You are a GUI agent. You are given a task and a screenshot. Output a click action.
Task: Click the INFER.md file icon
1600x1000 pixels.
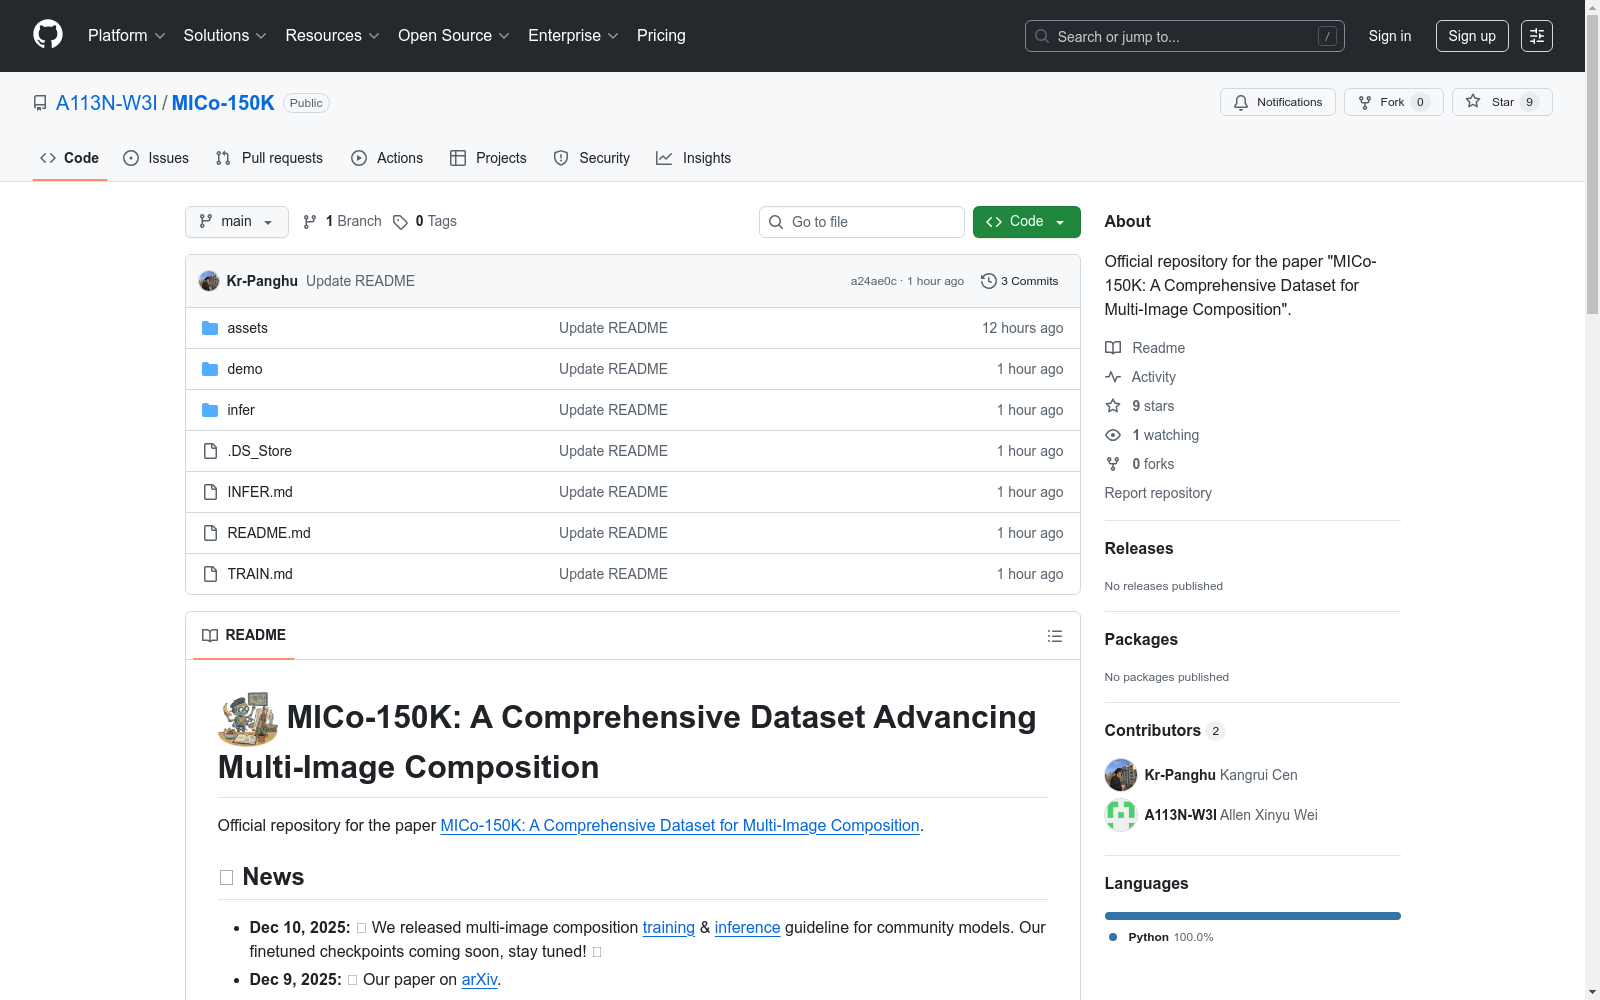pos(210,492)
